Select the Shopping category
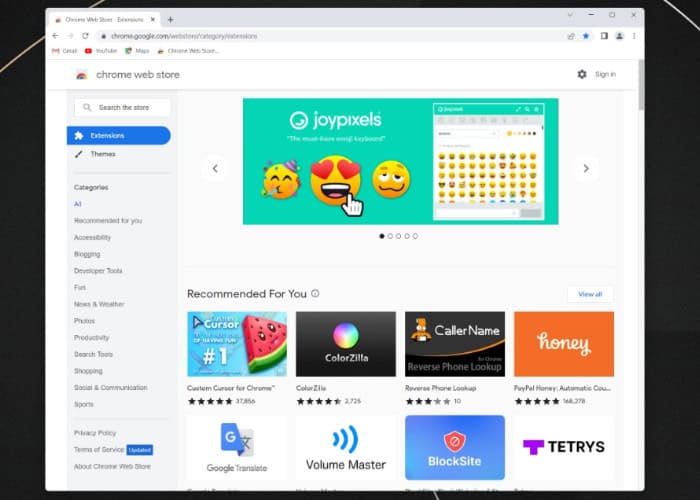This screenshot has width=700, height=500. [88, 371]
